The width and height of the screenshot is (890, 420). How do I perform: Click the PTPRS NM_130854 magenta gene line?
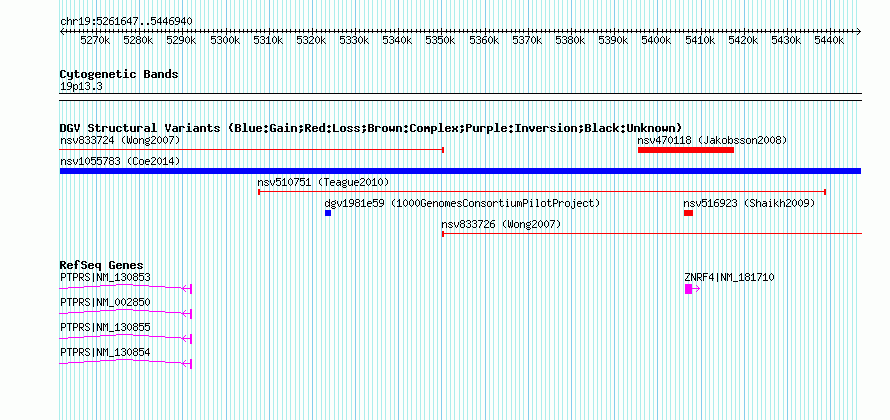click(126, 363)
